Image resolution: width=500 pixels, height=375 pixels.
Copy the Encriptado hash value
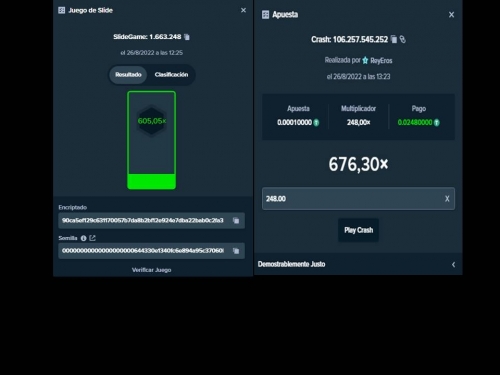point(236,221)
